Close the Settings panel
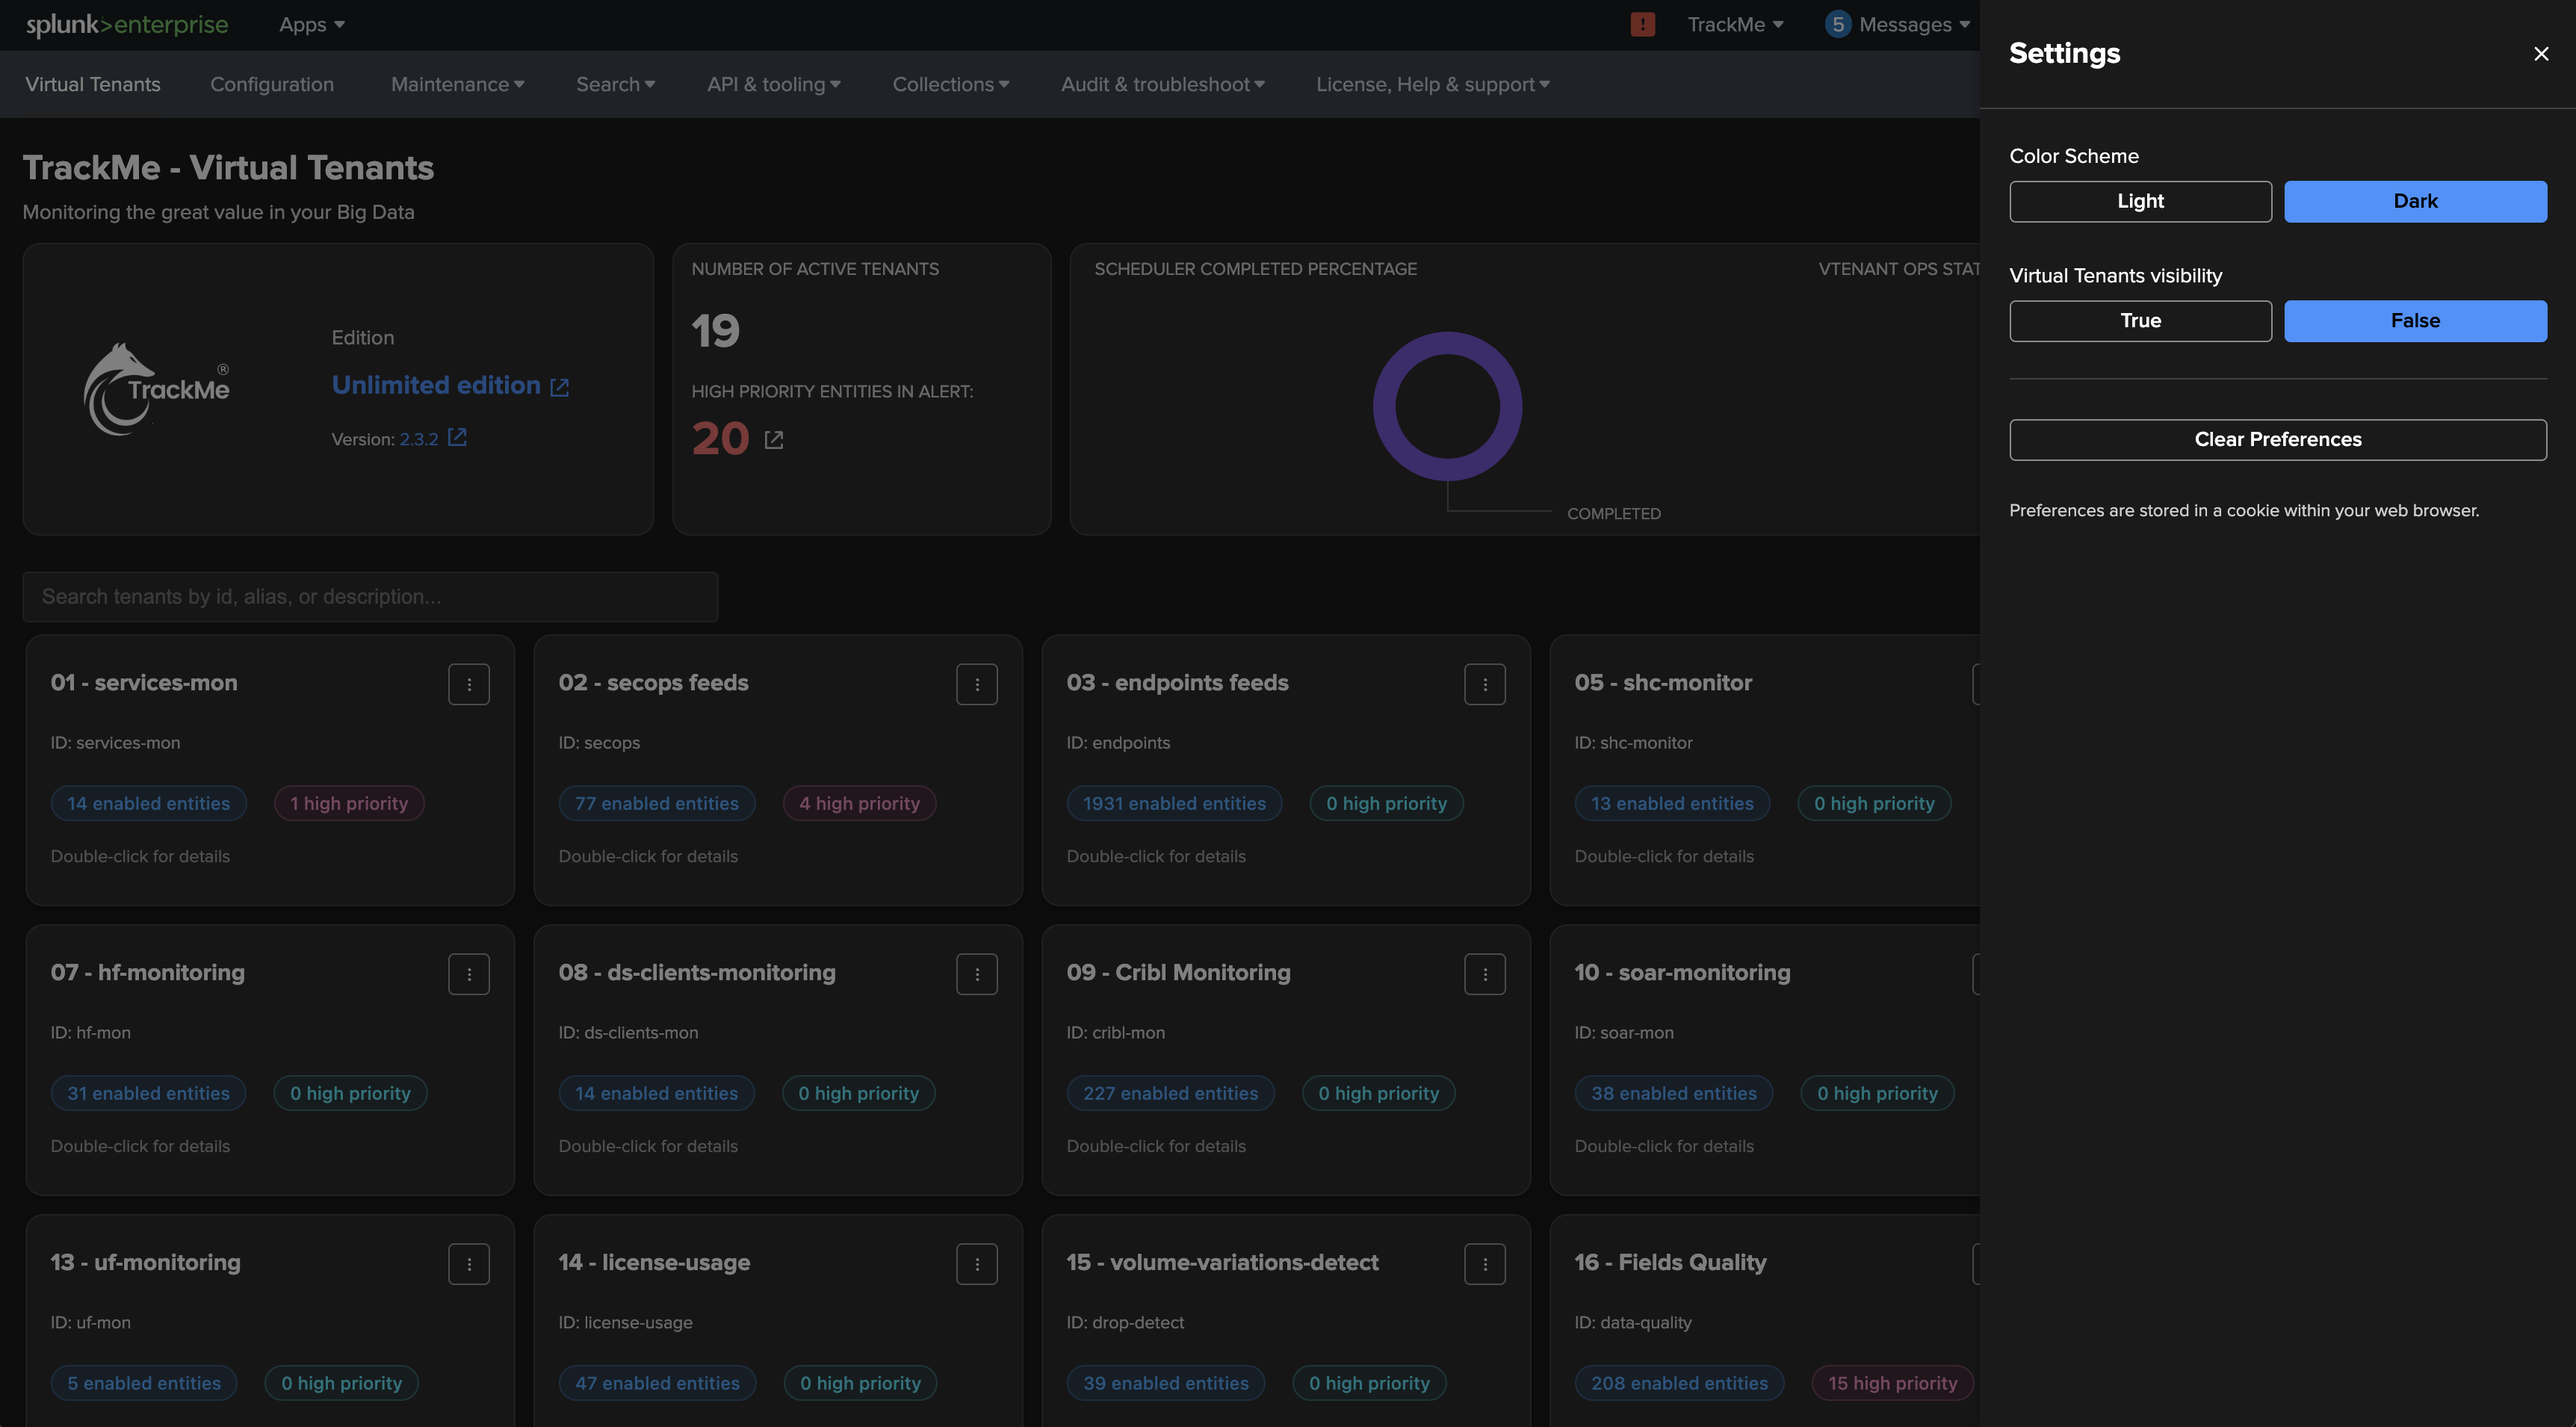The width and height of the screenshot is (2576, 1427). click(x=2540, y=54)
